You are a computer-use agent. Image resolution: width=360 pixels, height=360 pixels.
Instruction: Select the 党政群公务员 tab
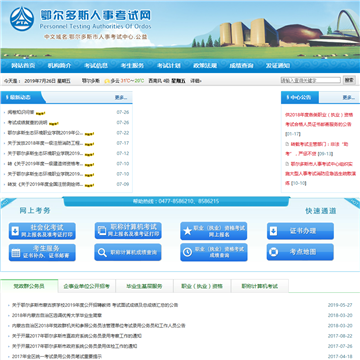tap(29, 286)
